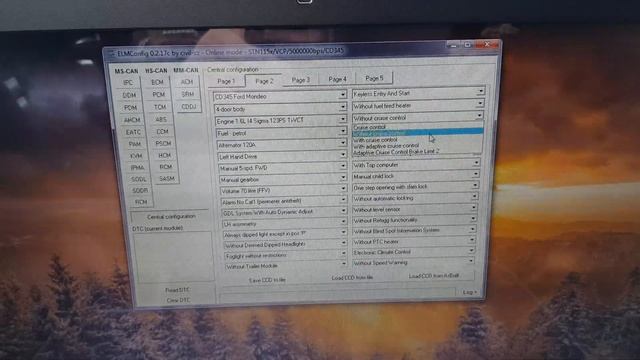The image size is (640, 360).
Task: Open the SODL module
Action: pos(138,179)
